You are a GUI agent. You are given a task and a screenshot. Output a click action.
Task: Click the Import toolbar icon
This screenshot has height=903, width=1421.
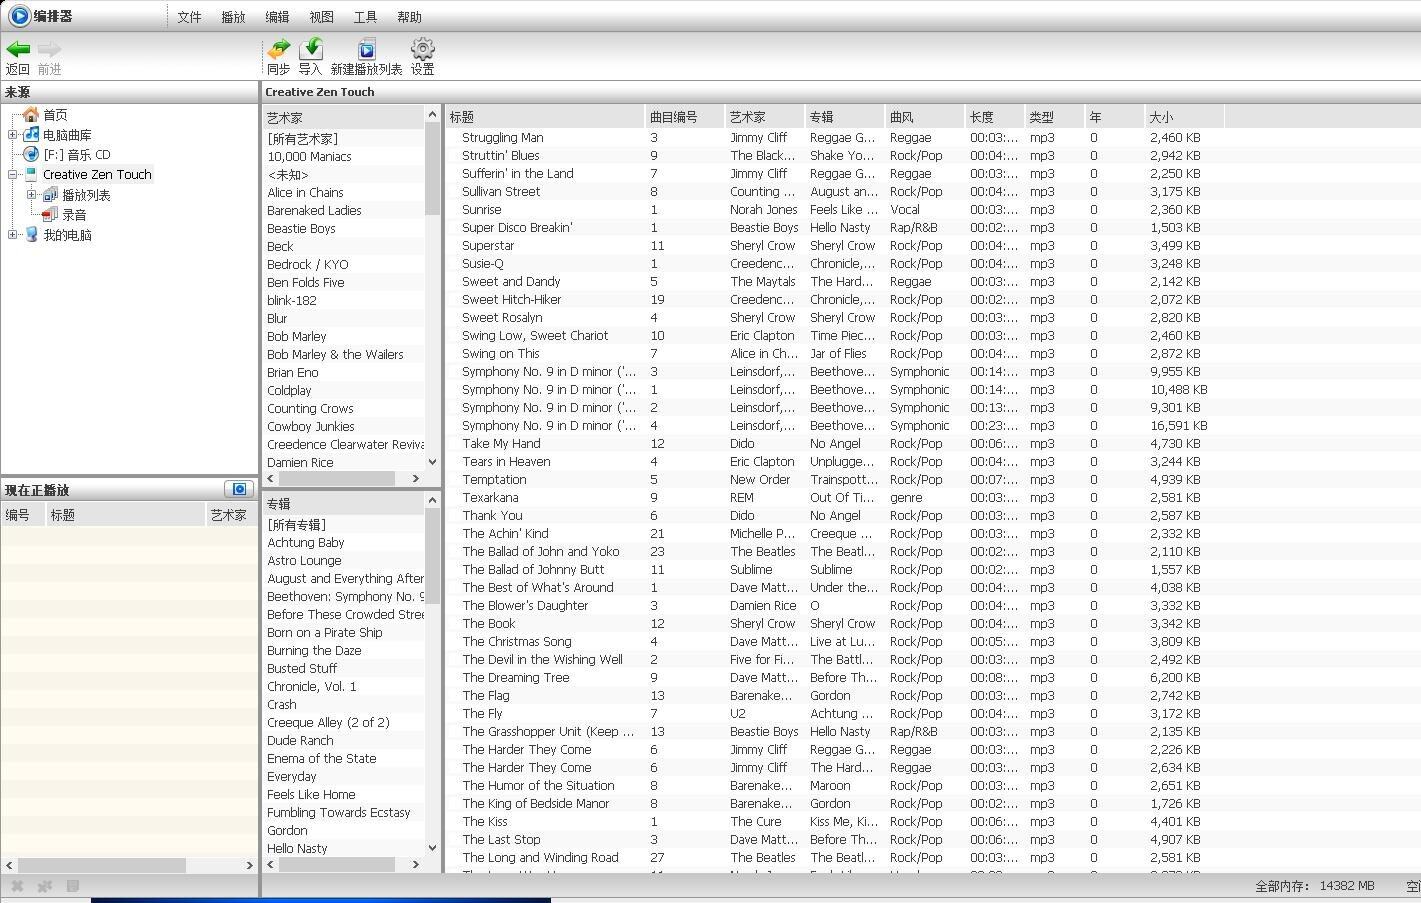pos(311,48)
